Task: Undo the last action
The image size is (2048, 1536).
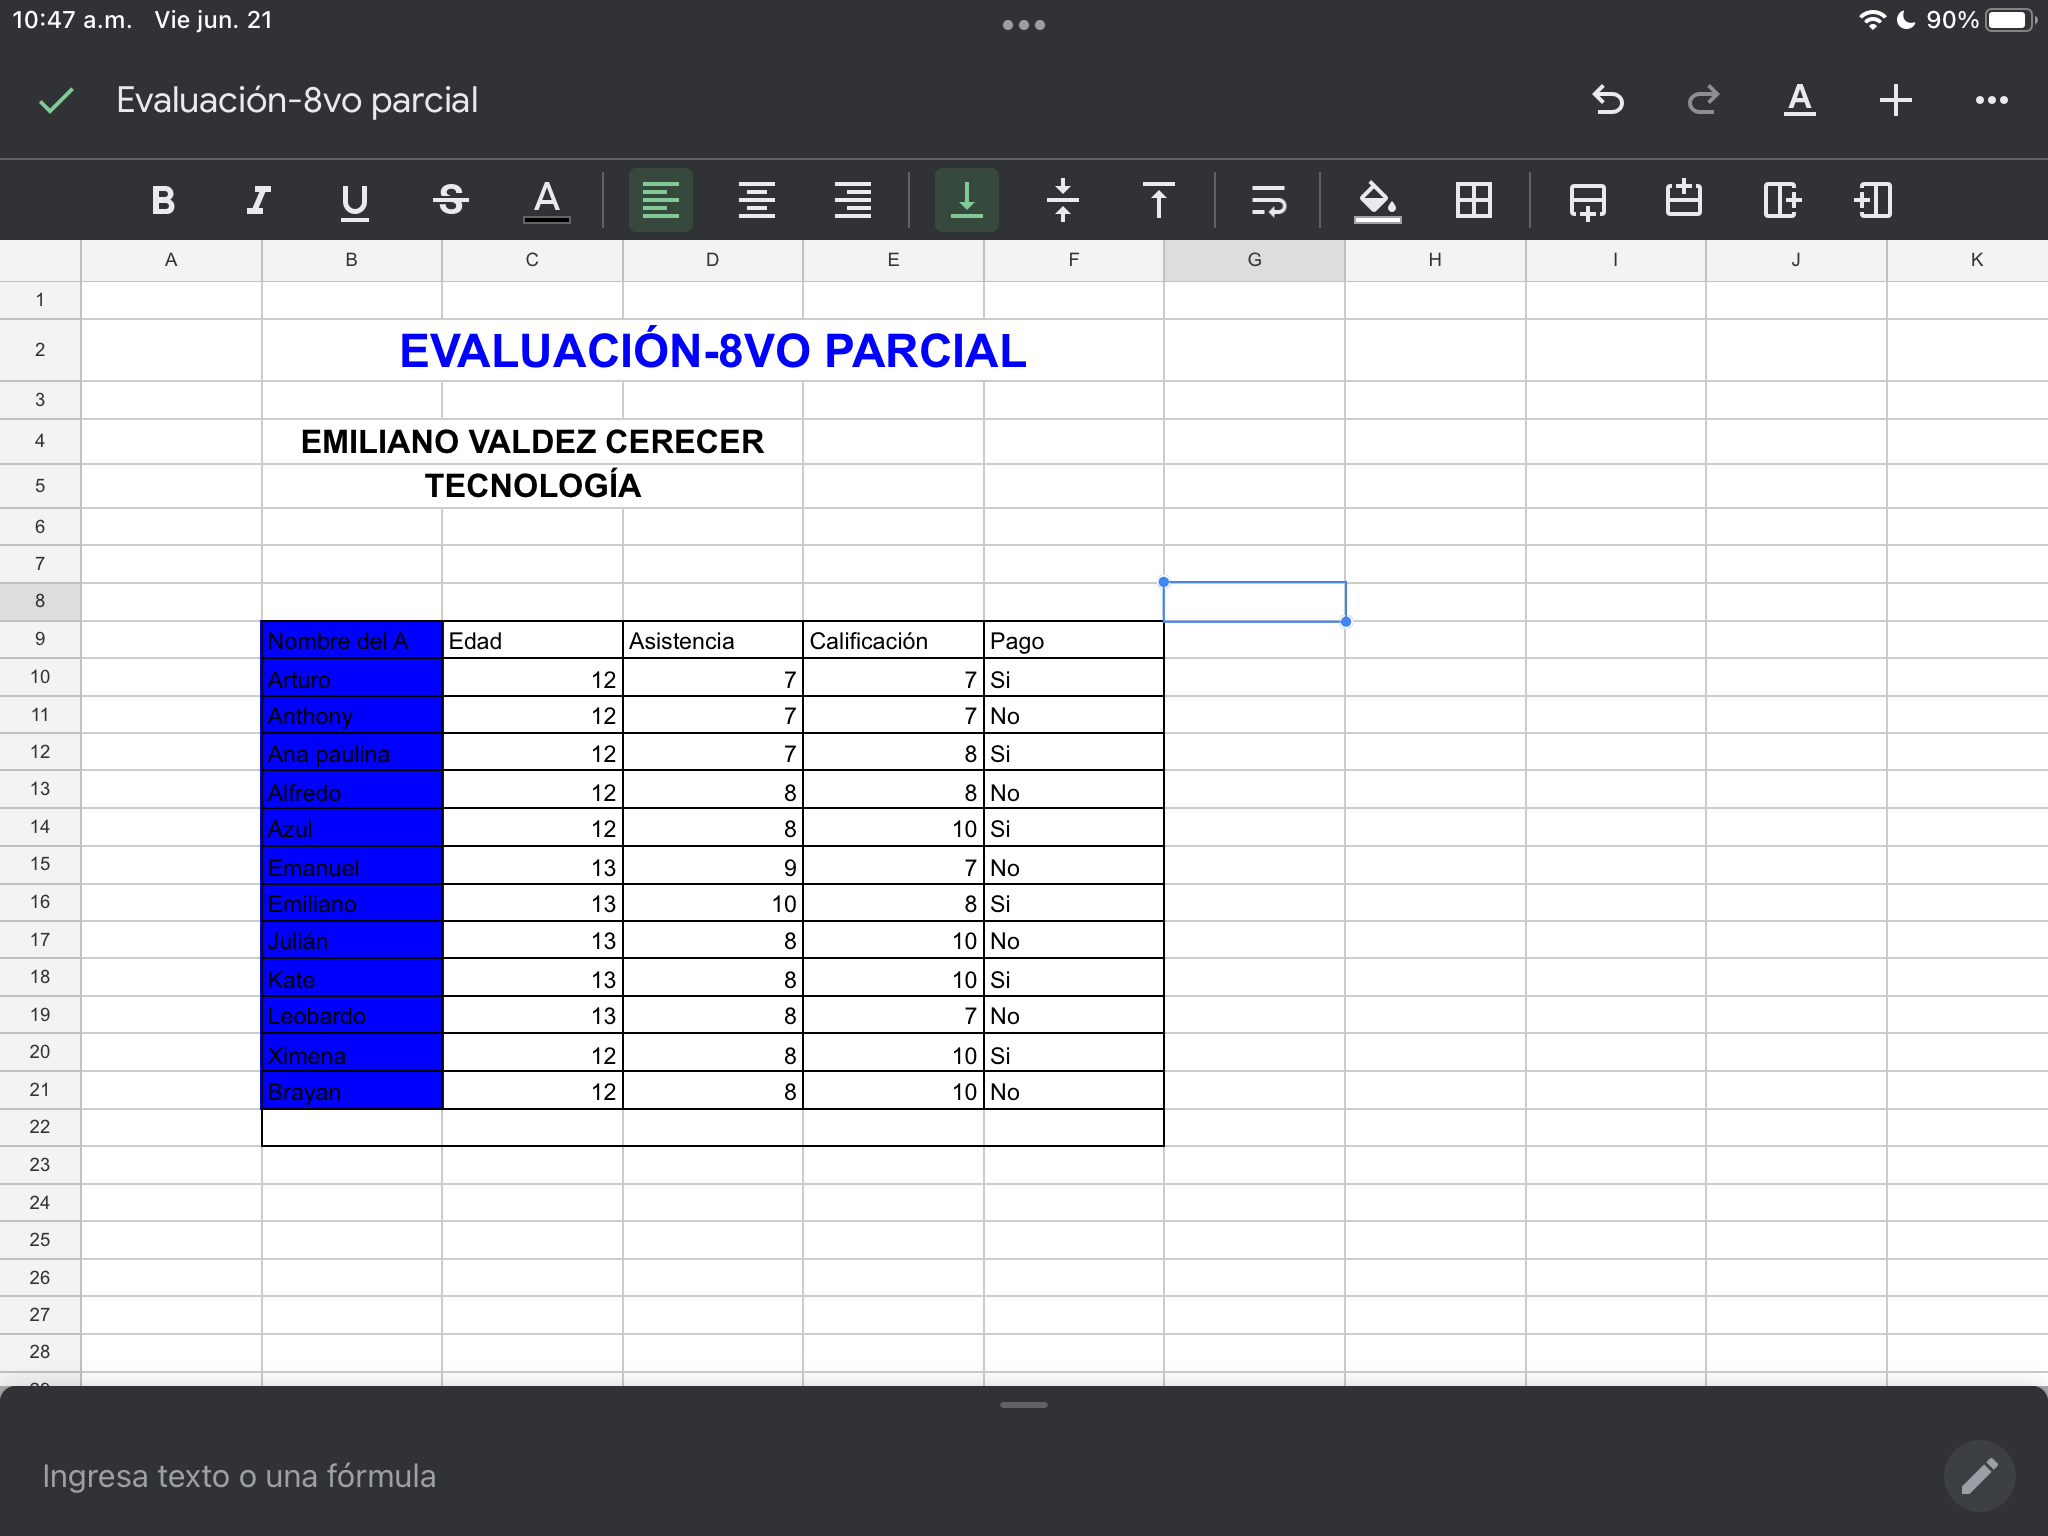Action: coord(1608,100)
